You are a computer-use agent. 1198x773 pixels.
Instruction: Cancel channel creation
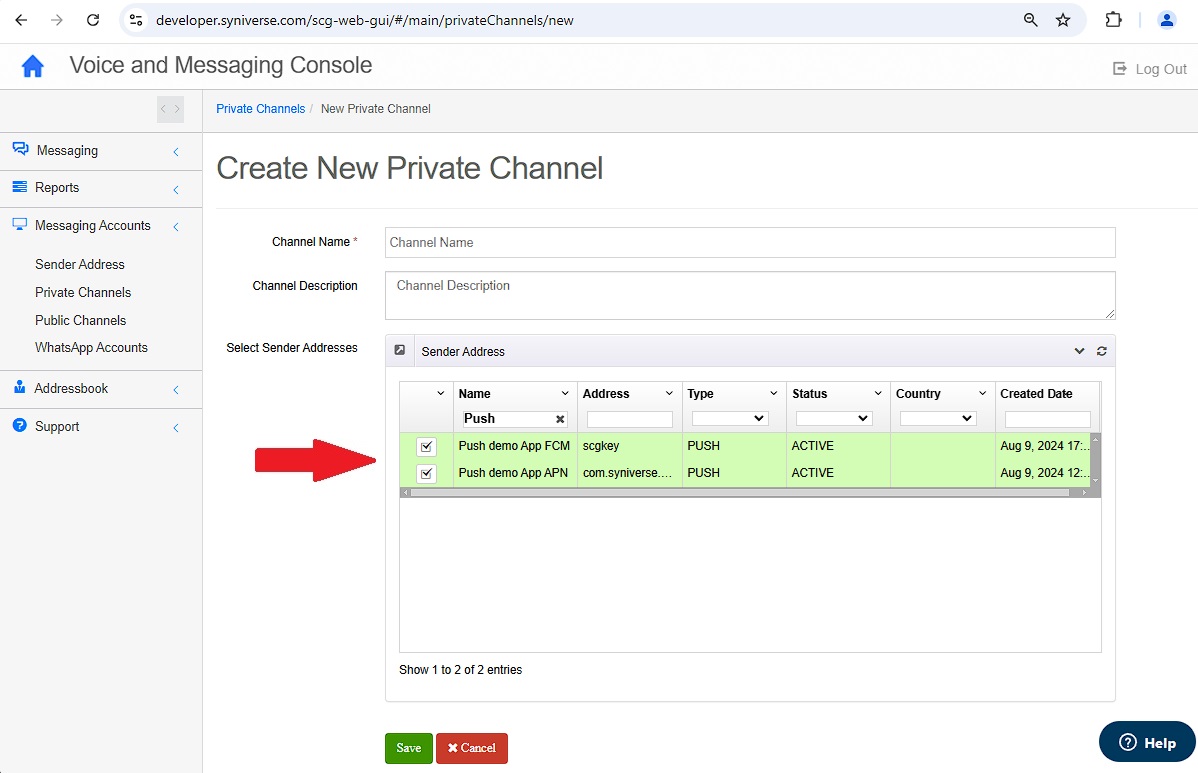pyautogui.click(x=471, y=749)
